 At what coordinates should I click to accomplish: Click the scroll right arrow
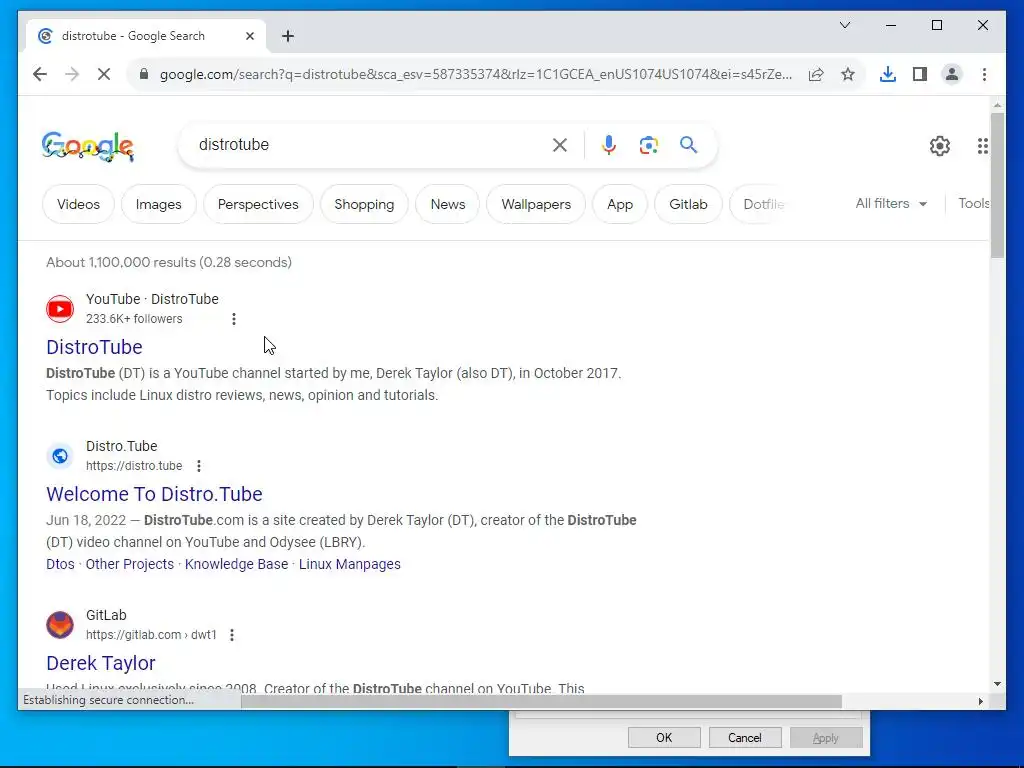click(980, 701)
